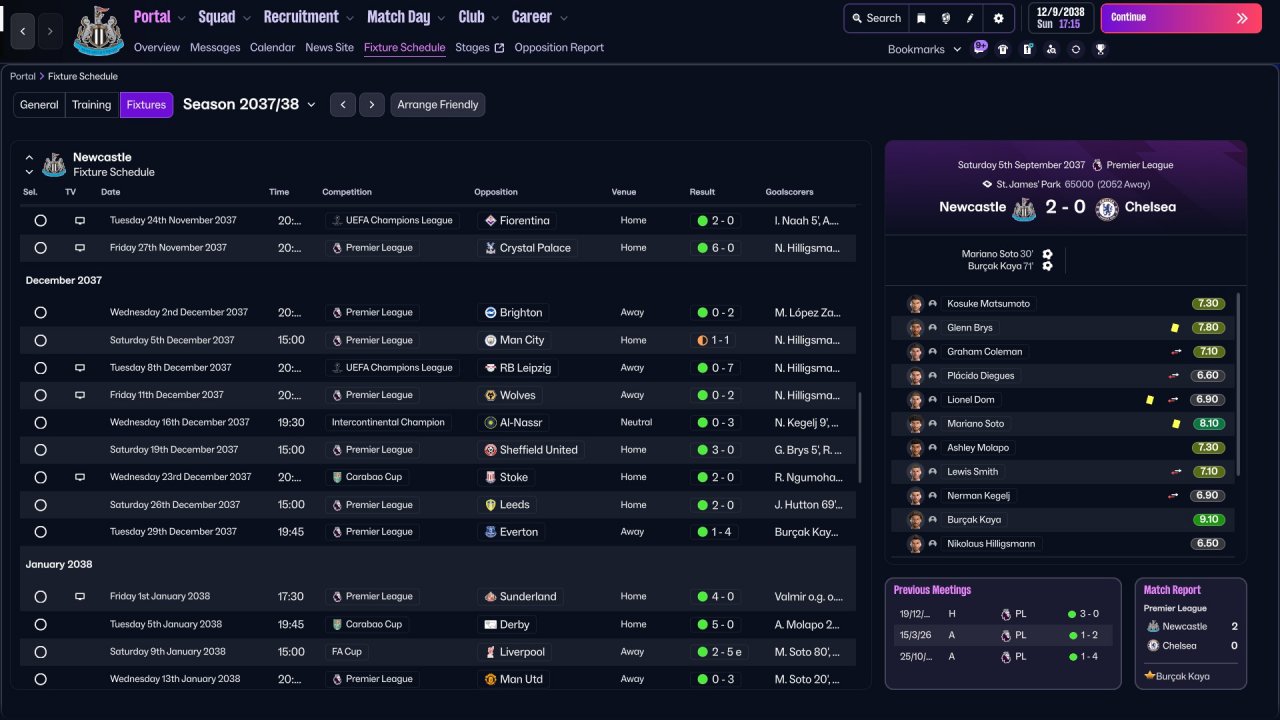Click the Continue button
This screenshot has height=720, width=1280.
point(1181,18)
